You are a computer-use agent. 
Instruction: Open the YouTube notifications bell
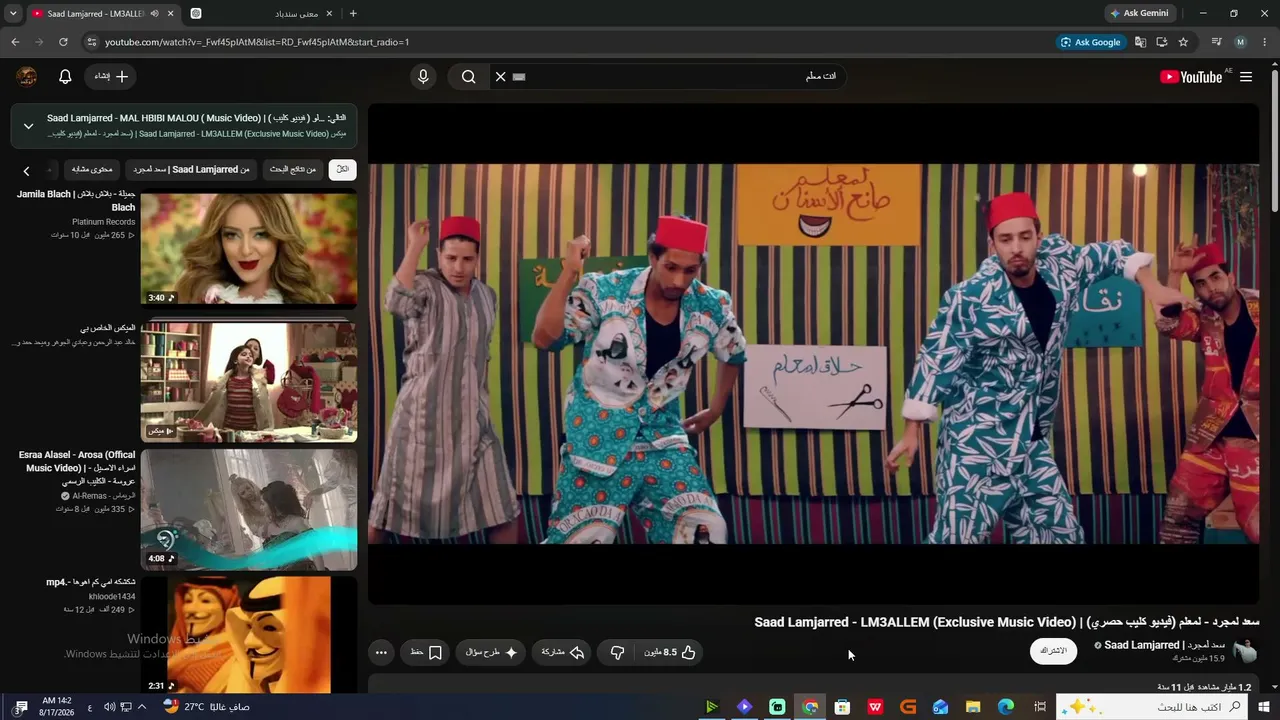pos(65,77)
